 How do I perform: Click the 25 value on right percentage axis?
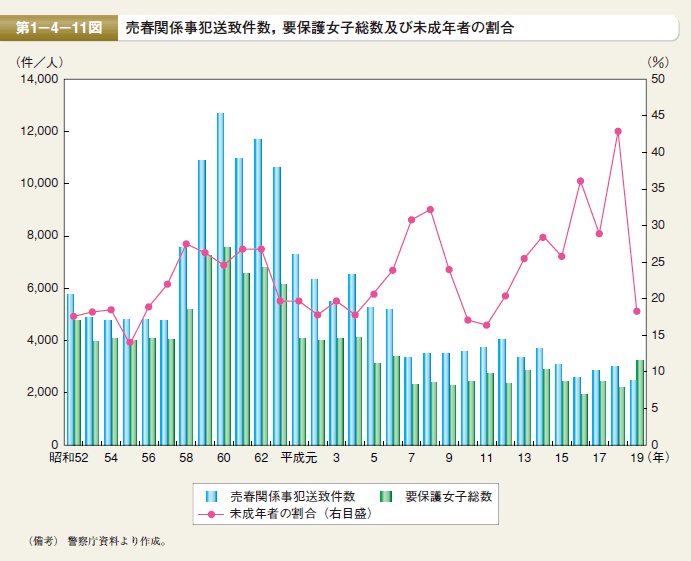point(658,262)
